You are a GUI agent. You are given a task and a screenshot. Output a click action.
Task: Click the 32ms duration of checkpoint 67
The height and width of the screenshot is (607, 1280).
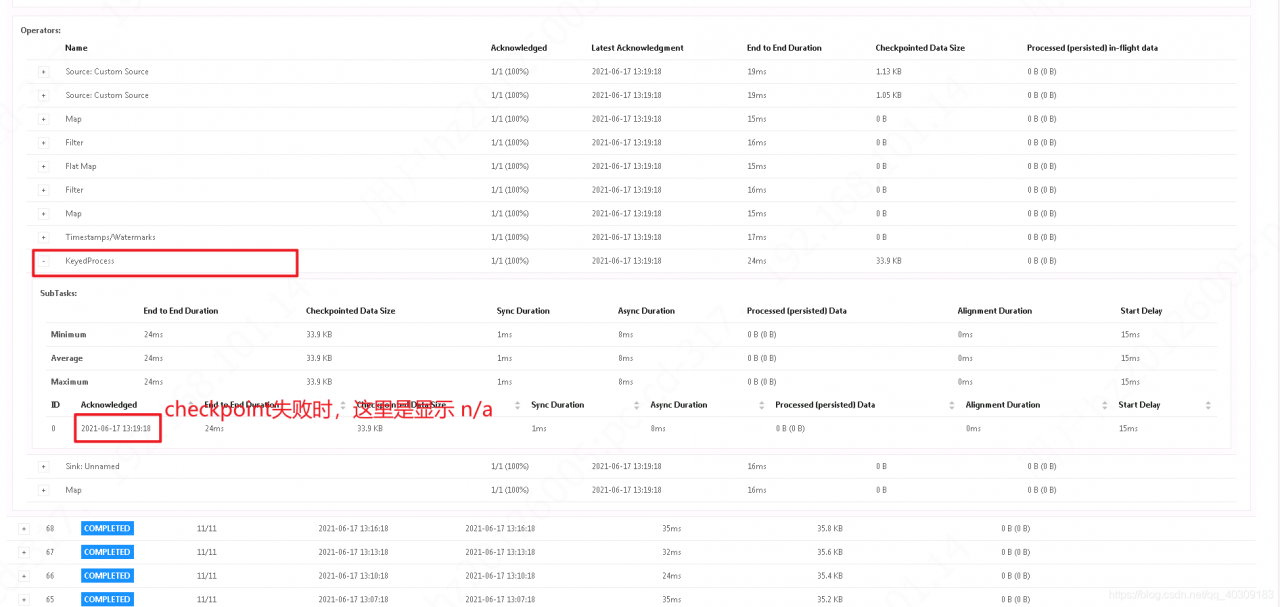click(672, 552)
